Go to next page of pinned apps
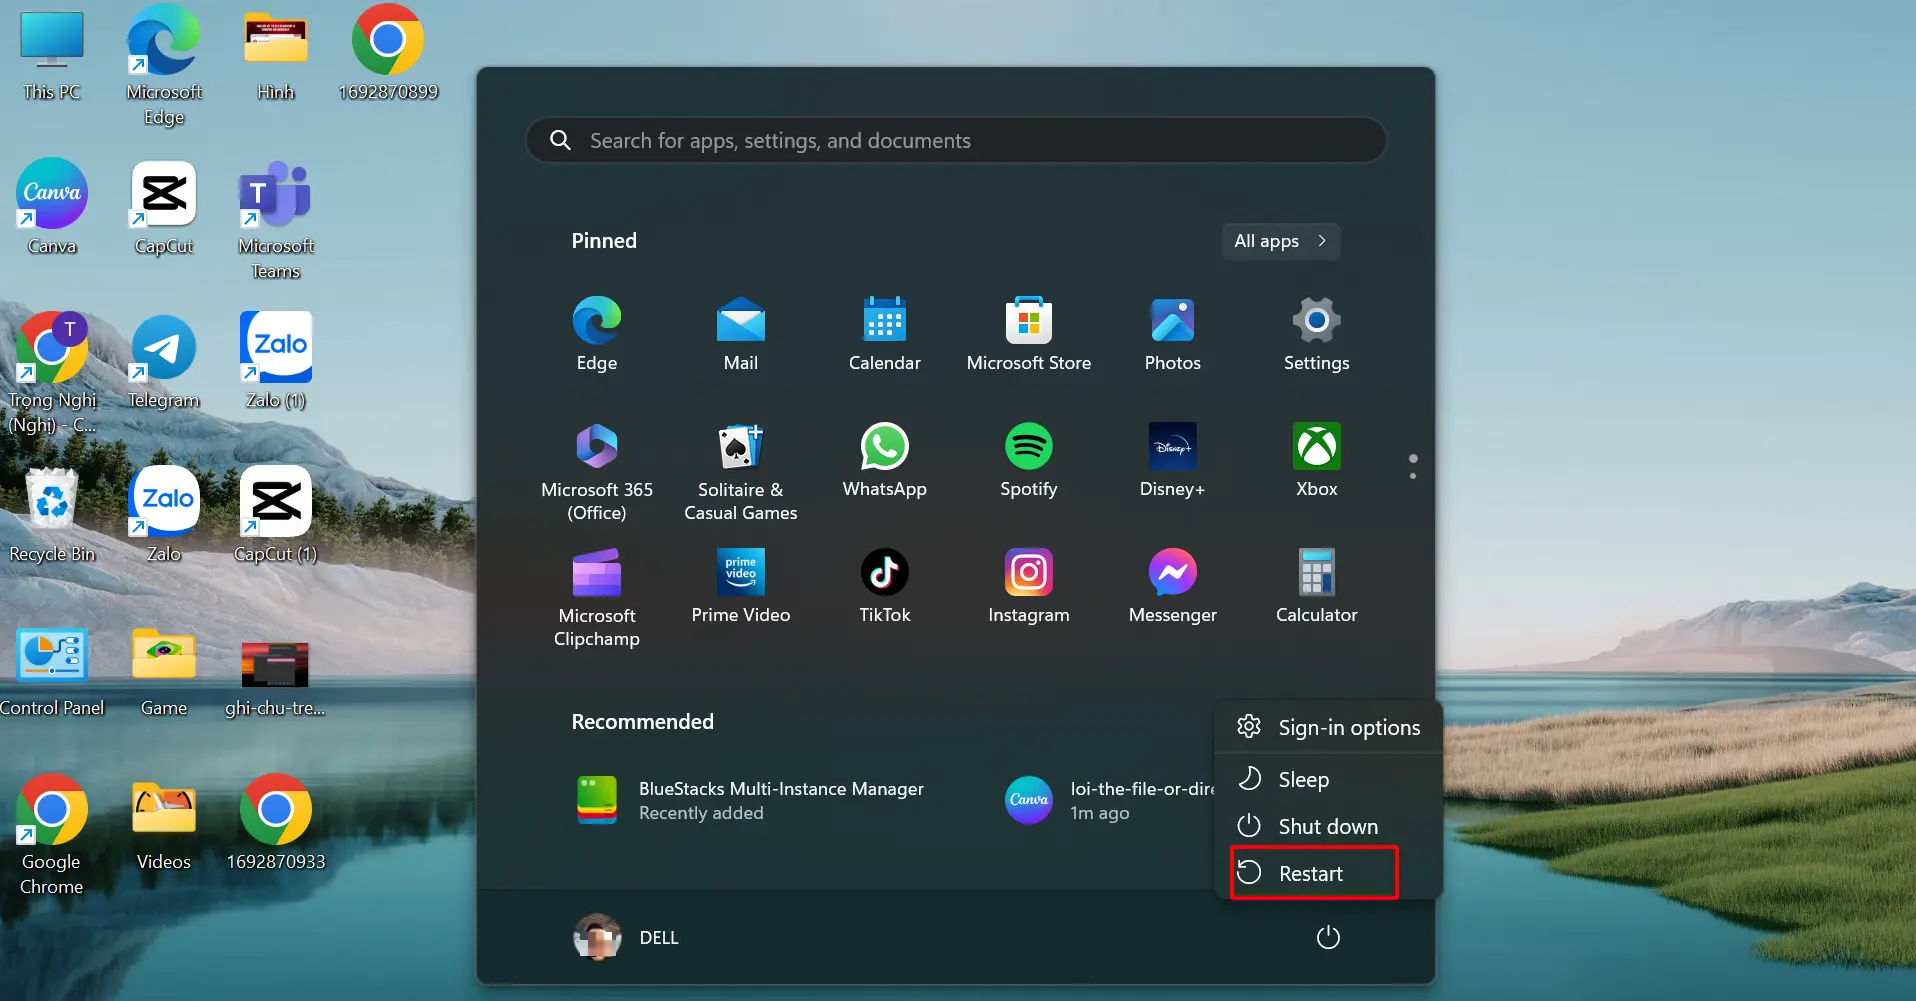1916x1001 pixels. click(x=1413, y=475)
